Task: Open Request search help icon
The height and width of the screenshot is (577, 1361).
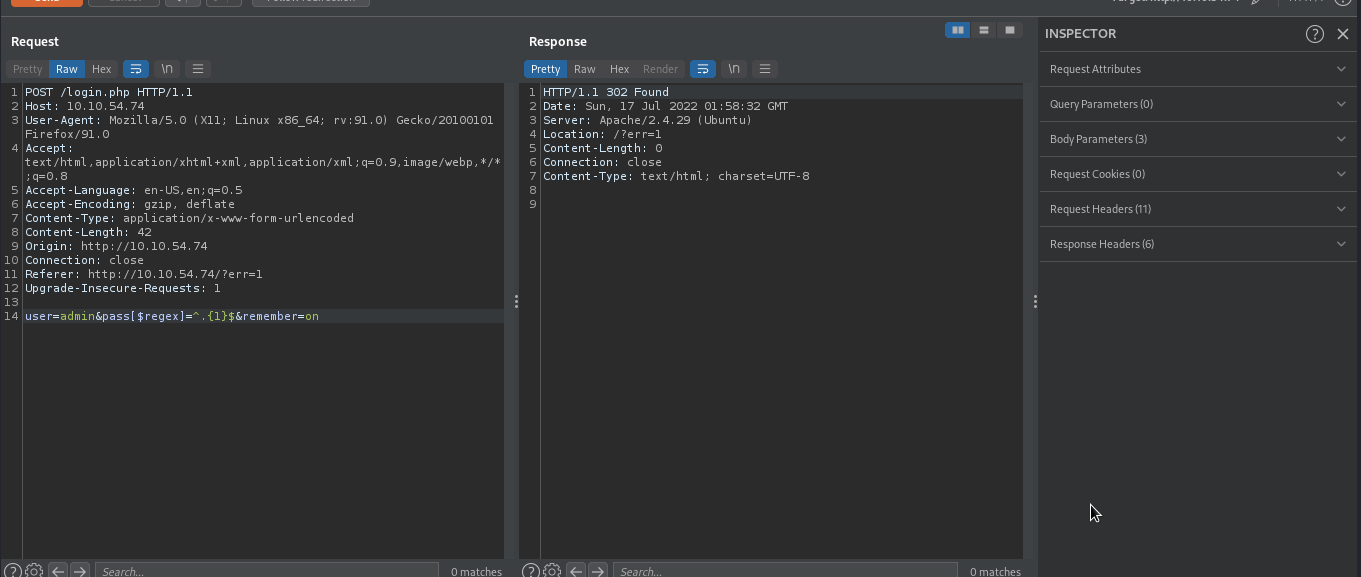Action: pos(13,571)
